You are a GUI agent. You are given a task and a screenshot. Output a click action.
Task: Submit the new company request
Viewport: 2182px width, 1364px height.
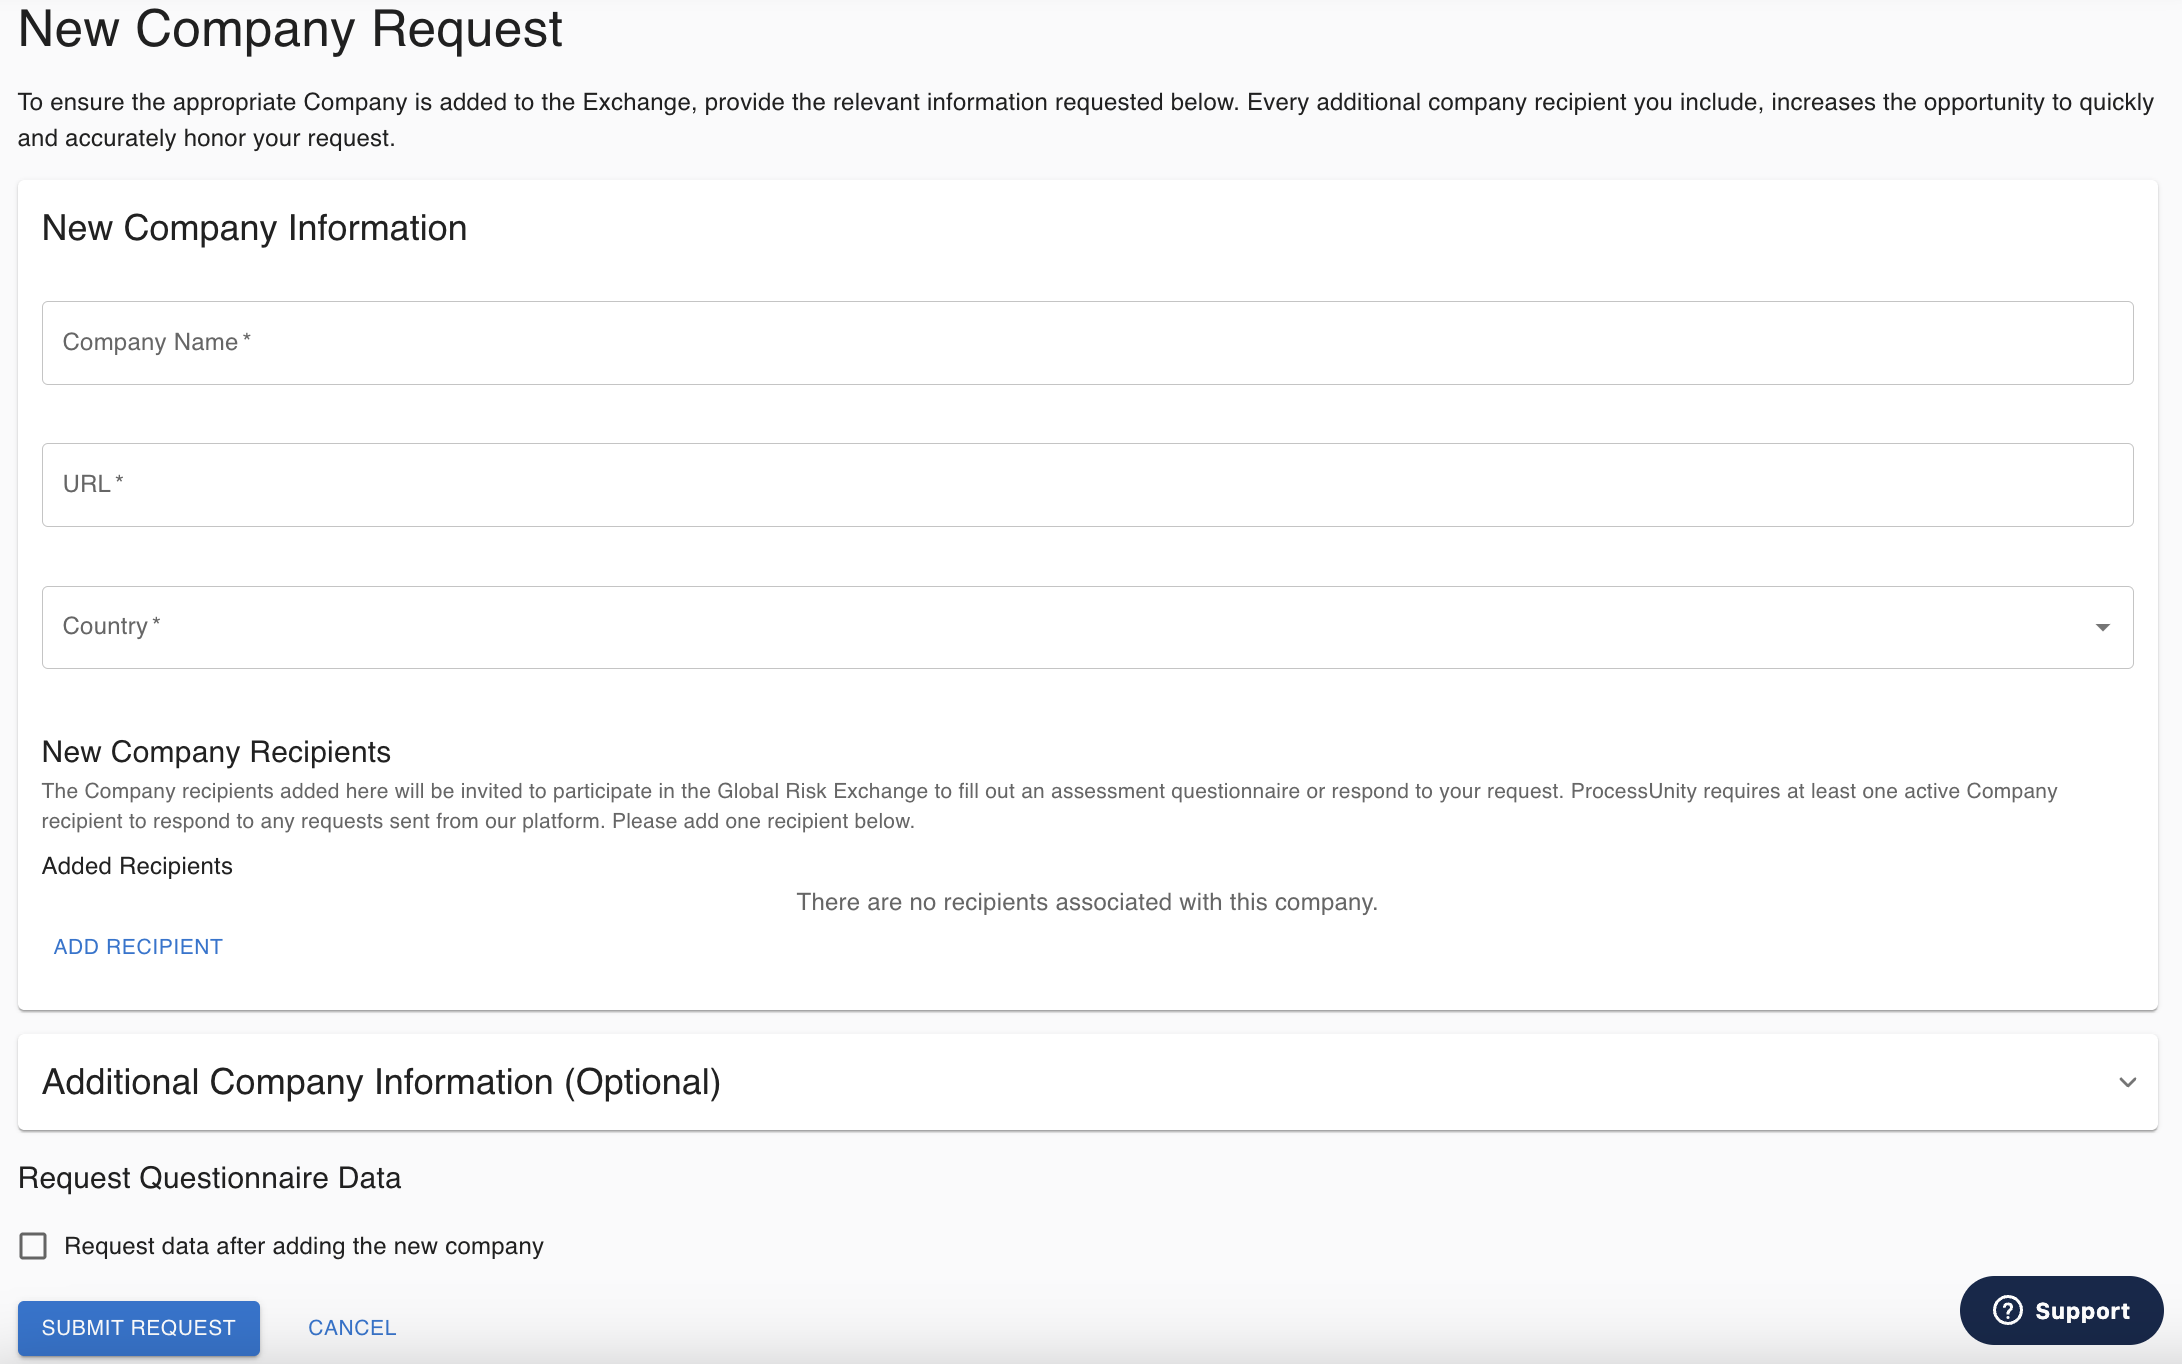pos(138,1328)
